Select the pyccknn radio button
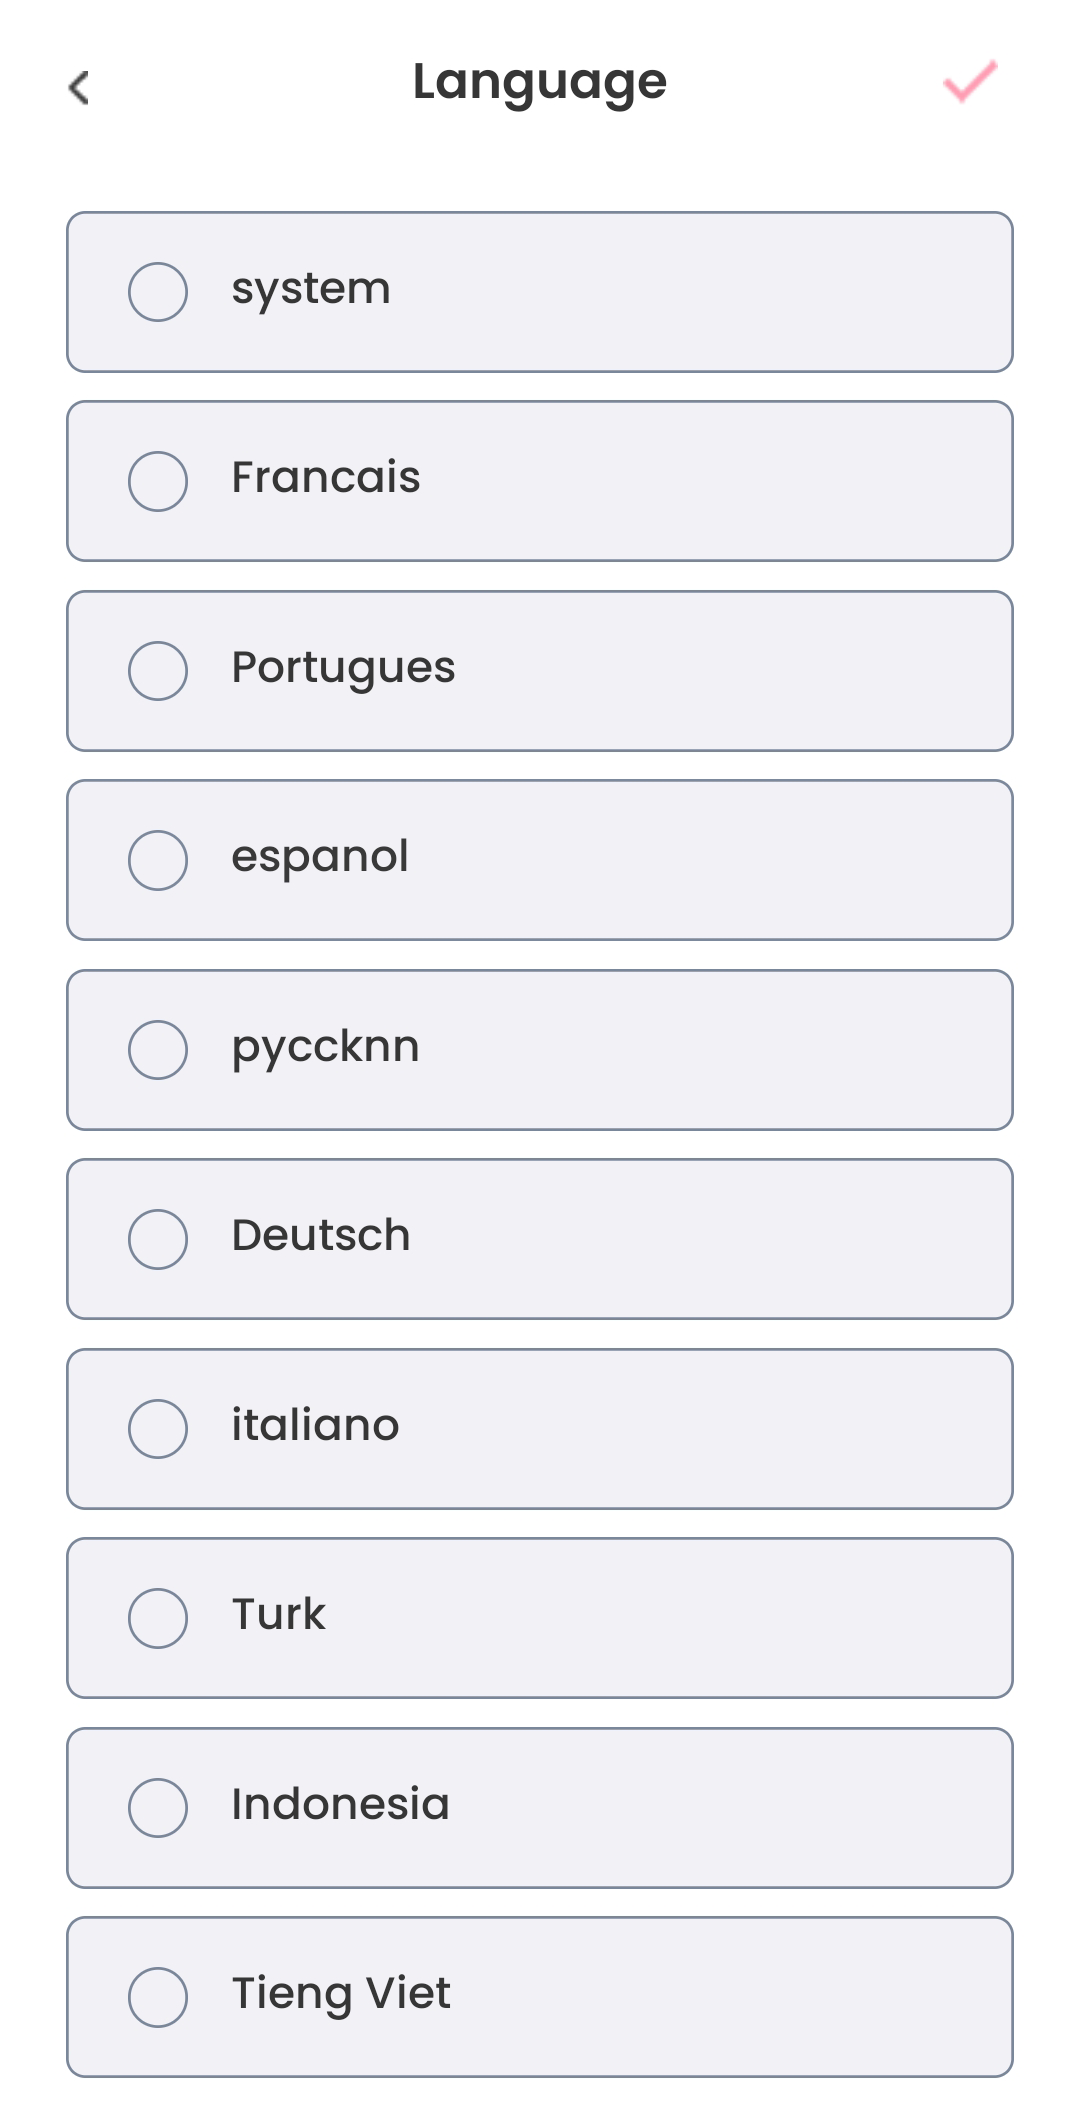Screen dimensions: 1080x2115 pyautogui.click(x=158, y=1050)
